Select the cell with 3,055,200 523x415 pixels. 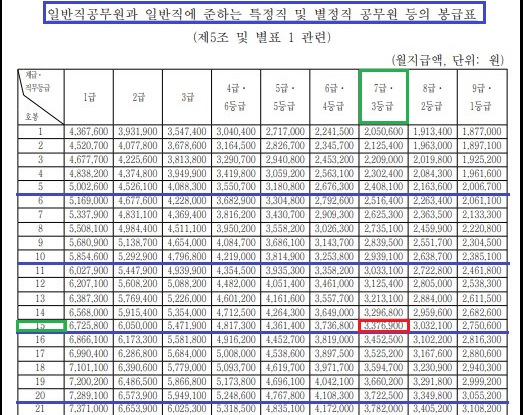click(482, 396)
